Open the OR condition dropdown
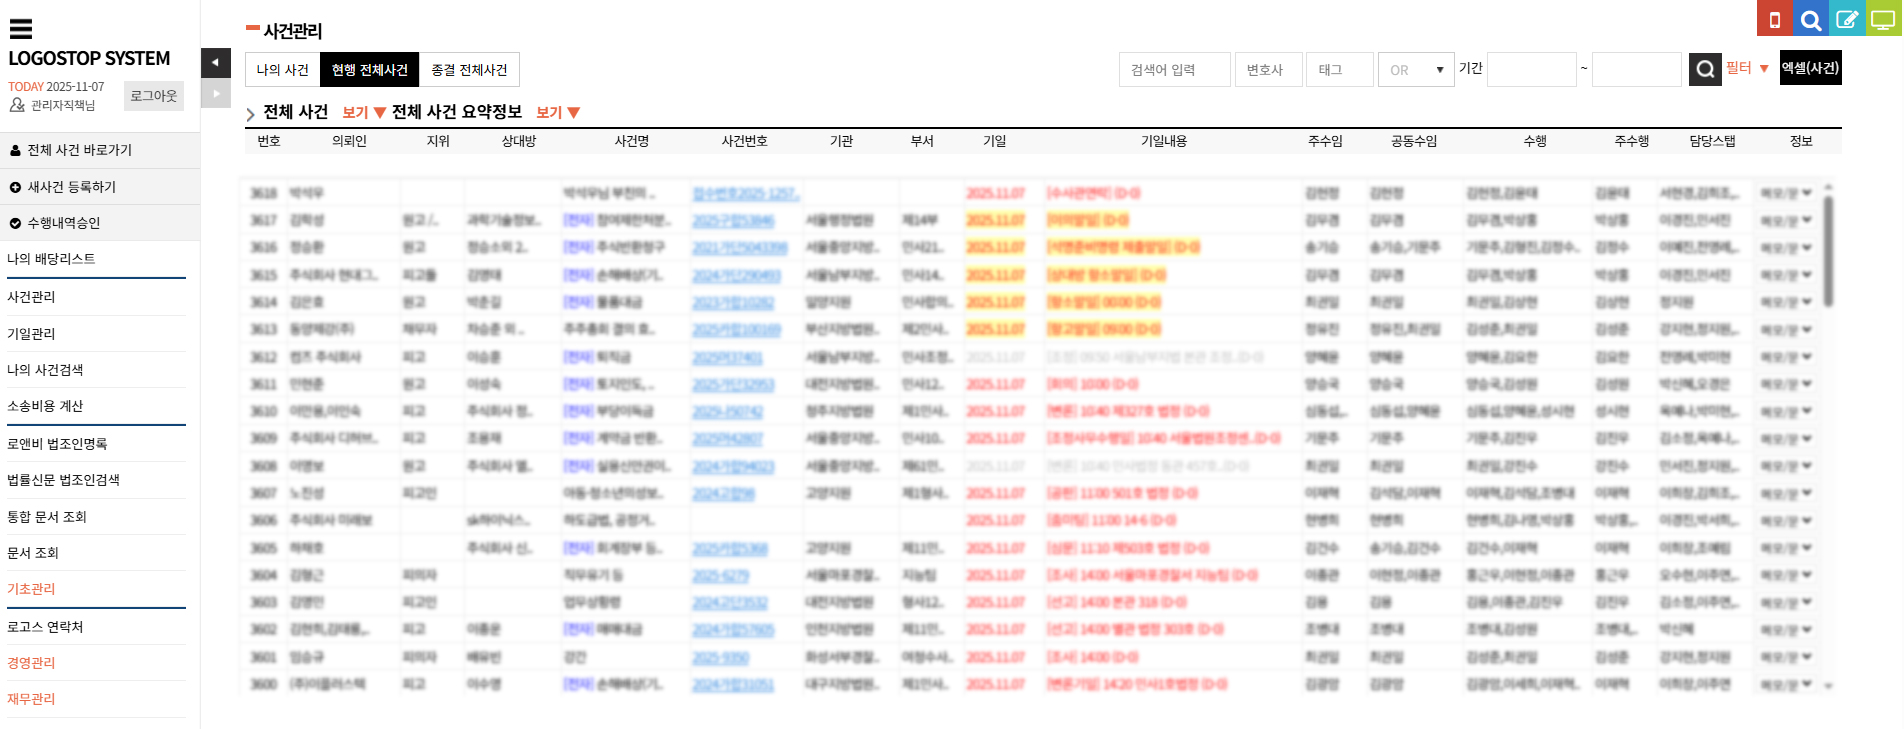The image size is (1904, 729). 1415,70
